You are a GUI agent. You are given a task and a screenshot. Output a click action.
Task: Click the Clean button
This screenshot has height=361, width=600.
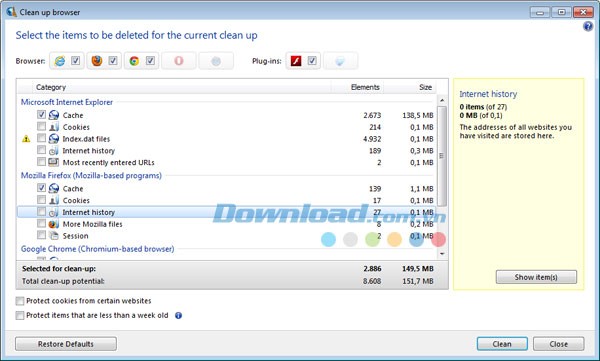502,344
